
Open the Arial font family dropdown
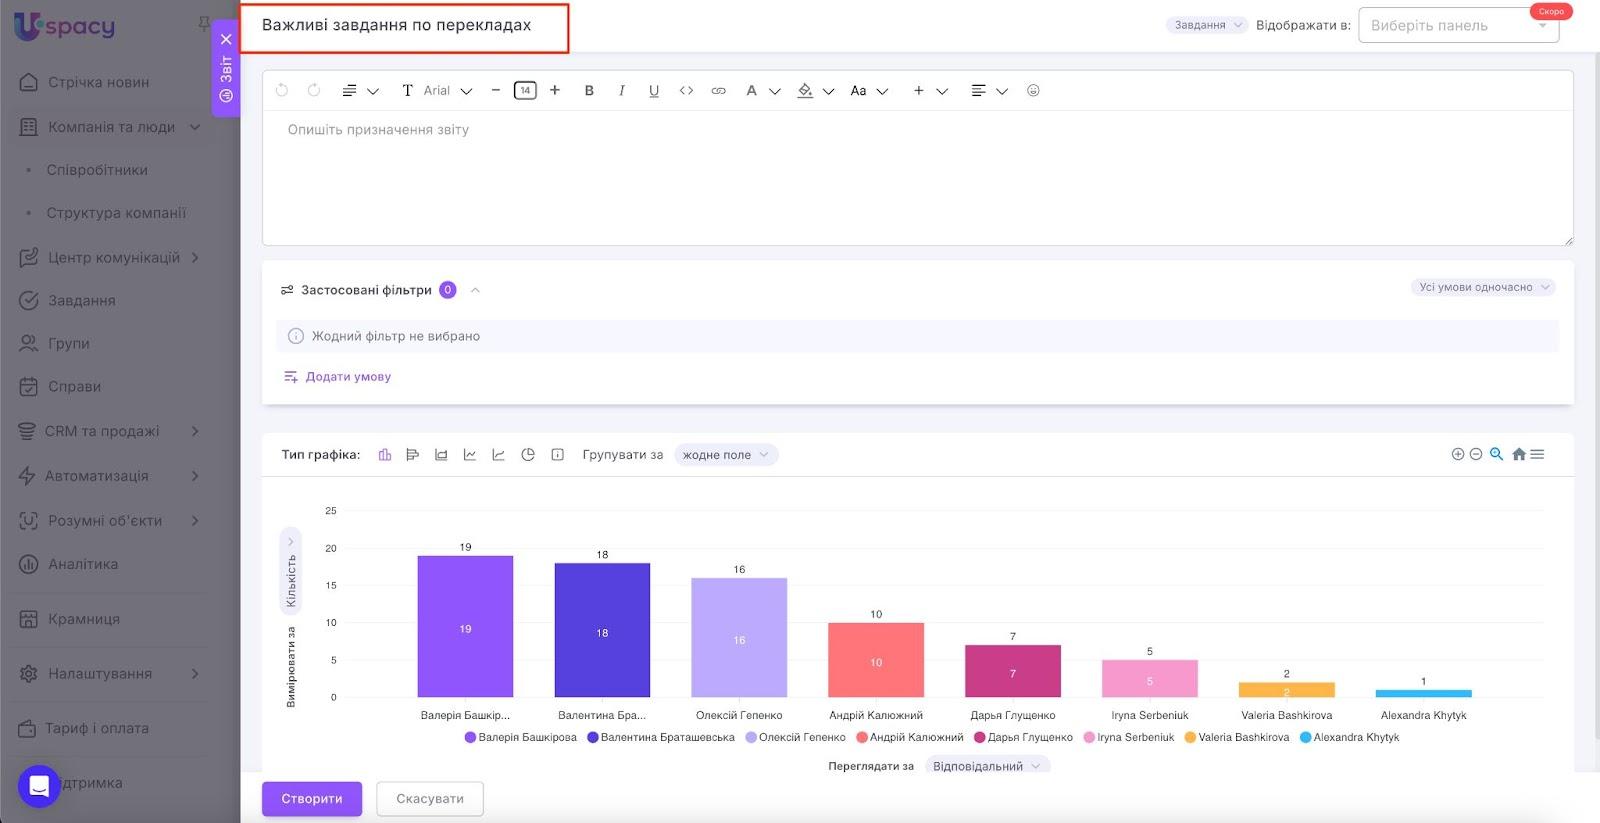[x=447, y=91]
